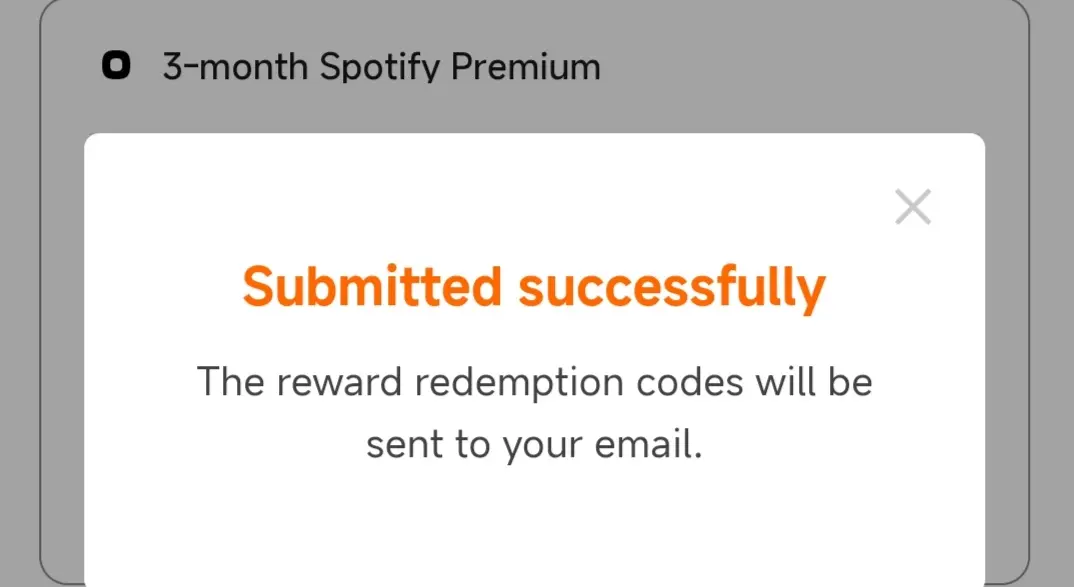Select the 3-month Spotify Premium radio option

[x=116, y=66]
